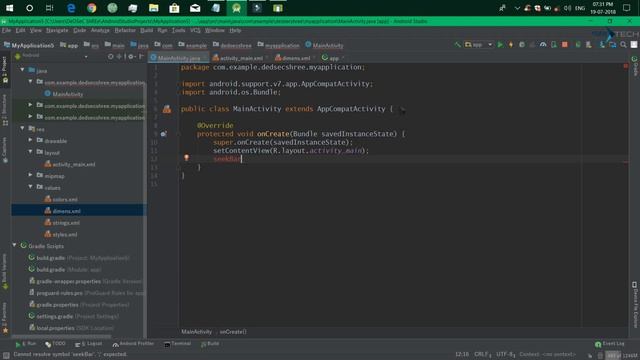
Task: Open the Android Profiler bottom button
Action: tap(133, 344)
